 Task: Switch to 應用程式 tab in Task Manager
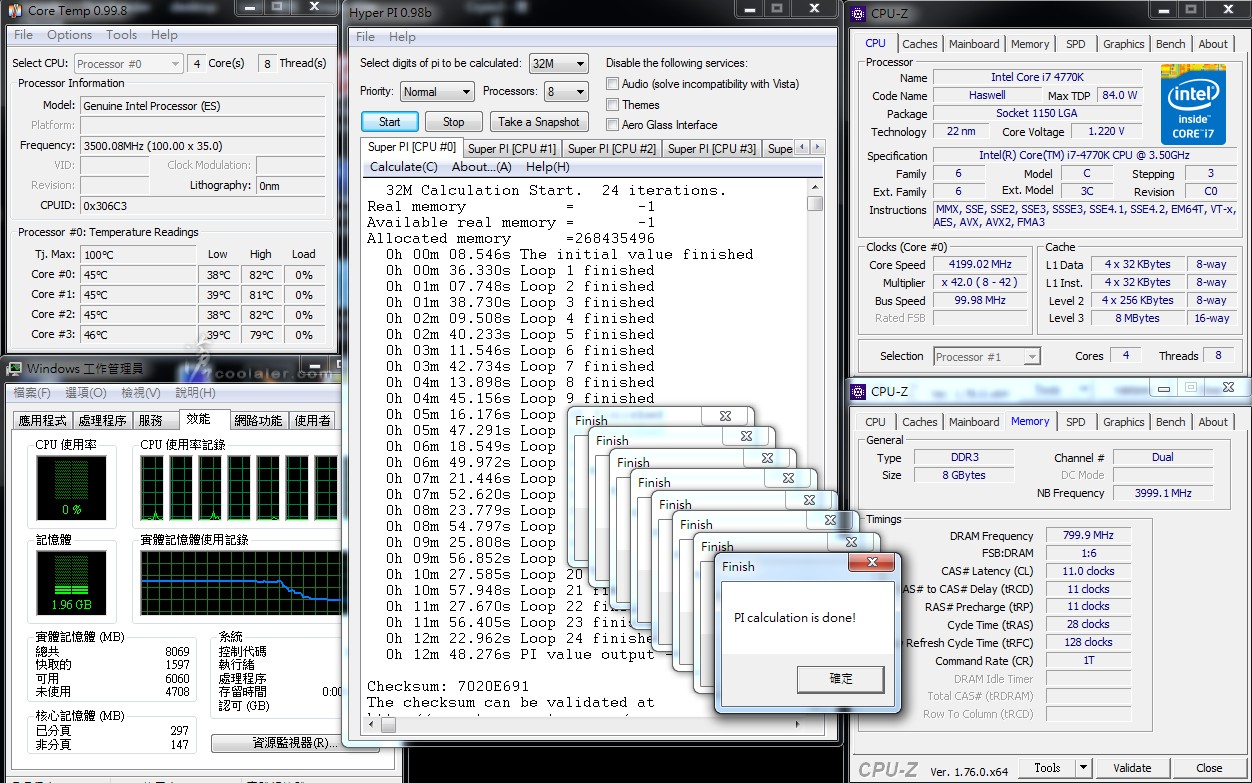coord(43,421)
